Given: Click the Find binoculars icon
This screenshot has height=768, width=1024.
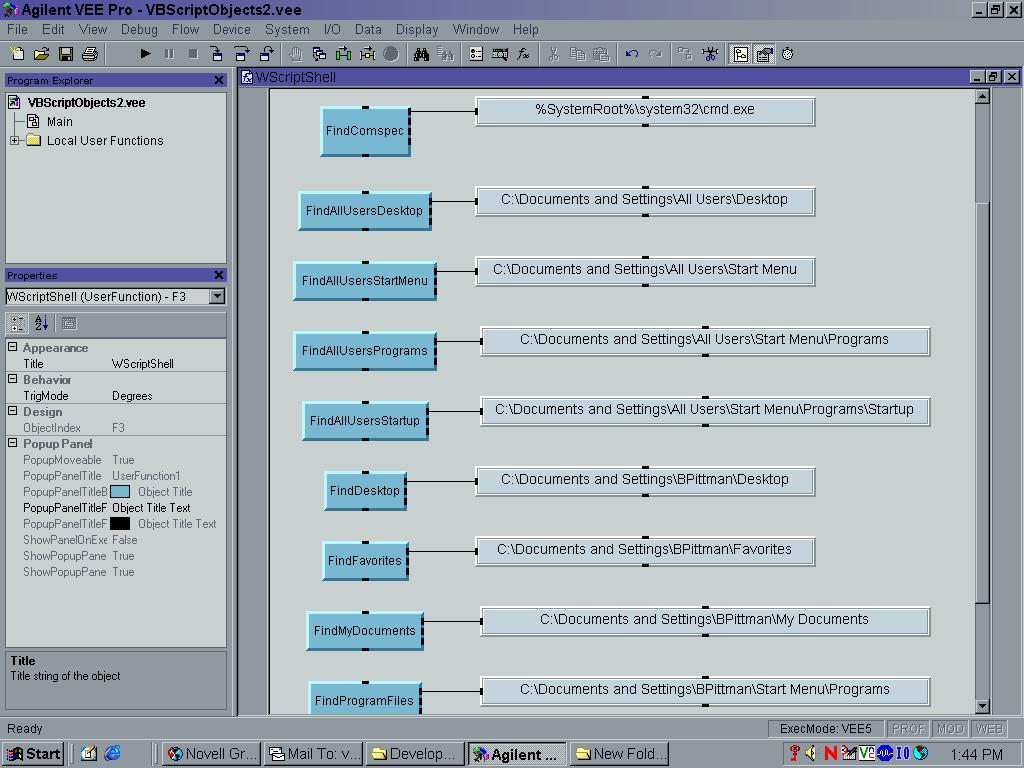Looking at the screenshot, I should coord(421,54).
